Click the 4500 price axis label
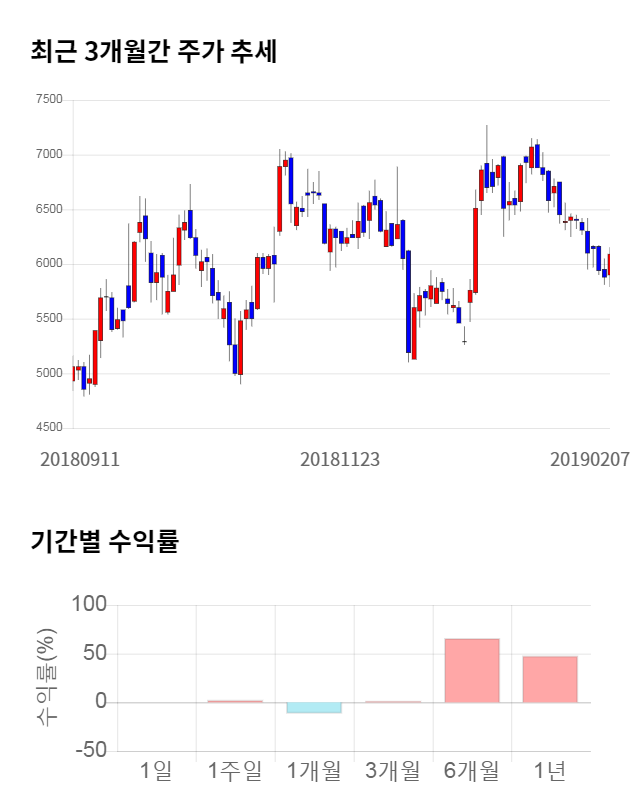640x810 pixels. tap(48, 428)
